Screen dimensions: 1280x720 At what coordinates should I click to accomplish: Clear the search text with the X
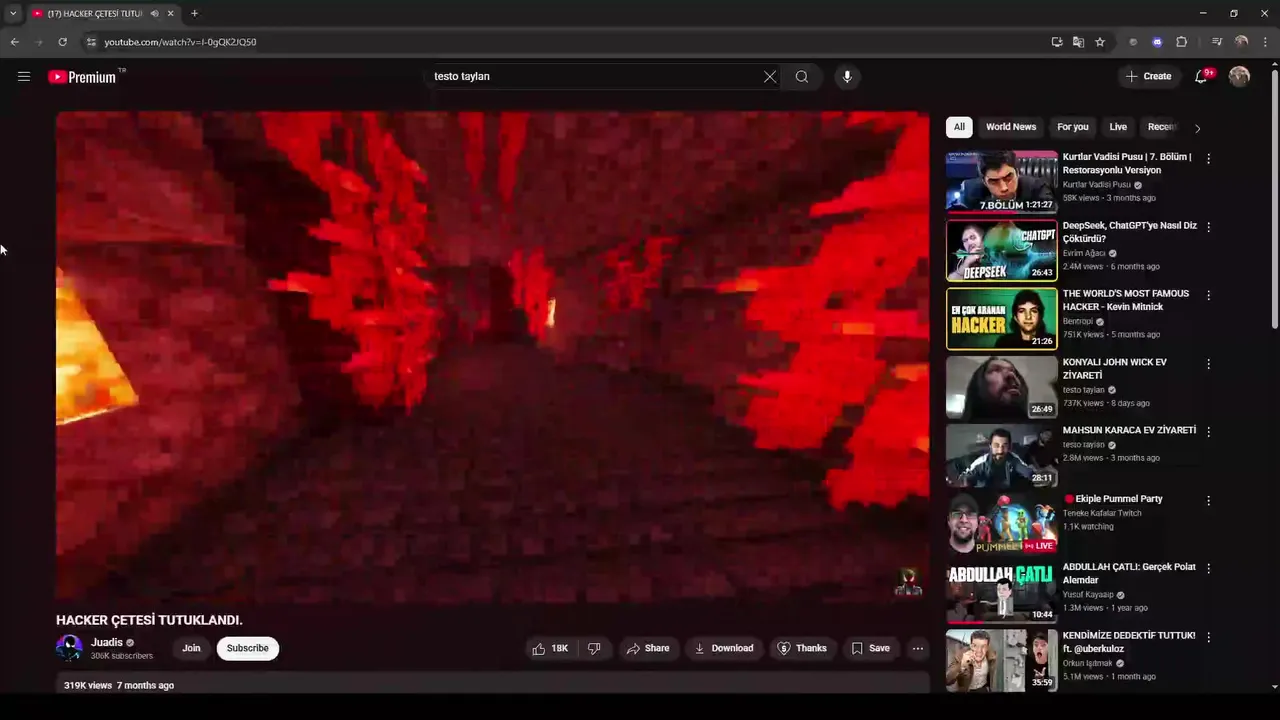pos(770,76)
